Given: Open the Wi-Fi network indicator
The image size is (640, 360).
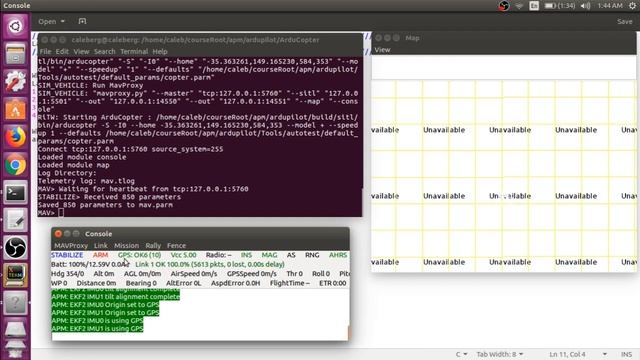Looking at the screenshot, I should coord(519,6).
